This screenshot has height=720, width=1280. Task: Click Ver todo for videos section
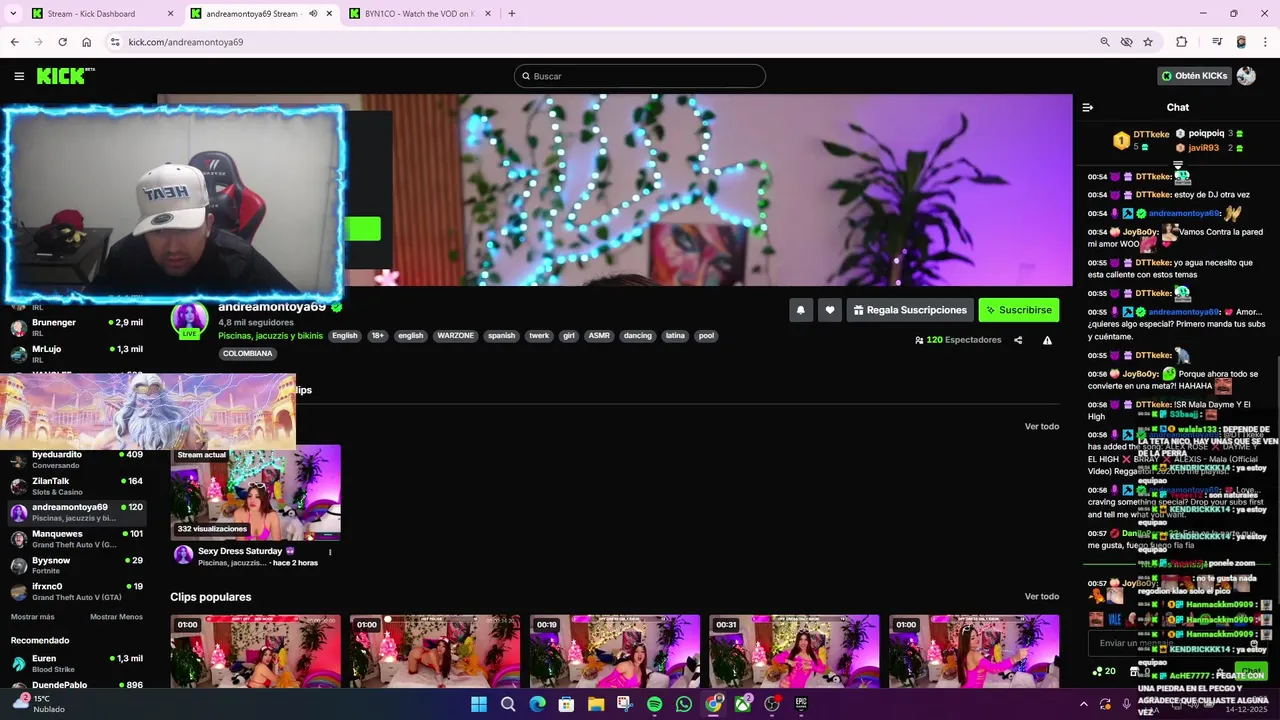click(1041, 427)
